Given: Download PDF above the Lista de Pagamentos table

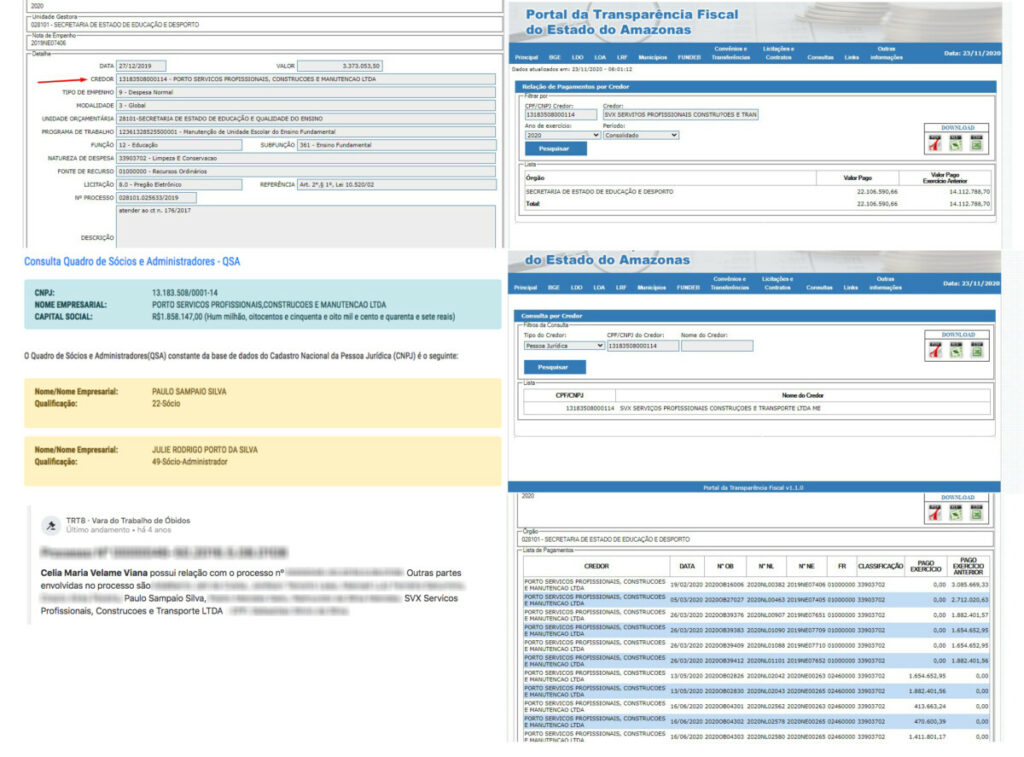Looking at the screenshot, I should tap(935, 513).
